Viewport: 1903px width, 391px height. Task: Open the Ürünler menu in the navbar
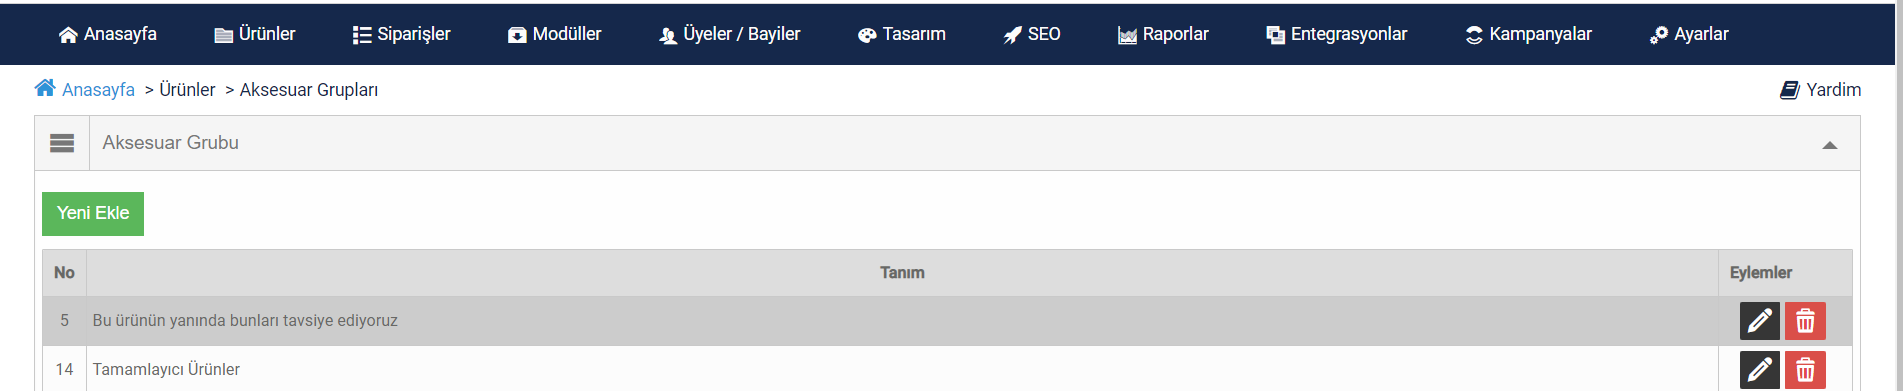pyautogui.click(x=255, y=34)
